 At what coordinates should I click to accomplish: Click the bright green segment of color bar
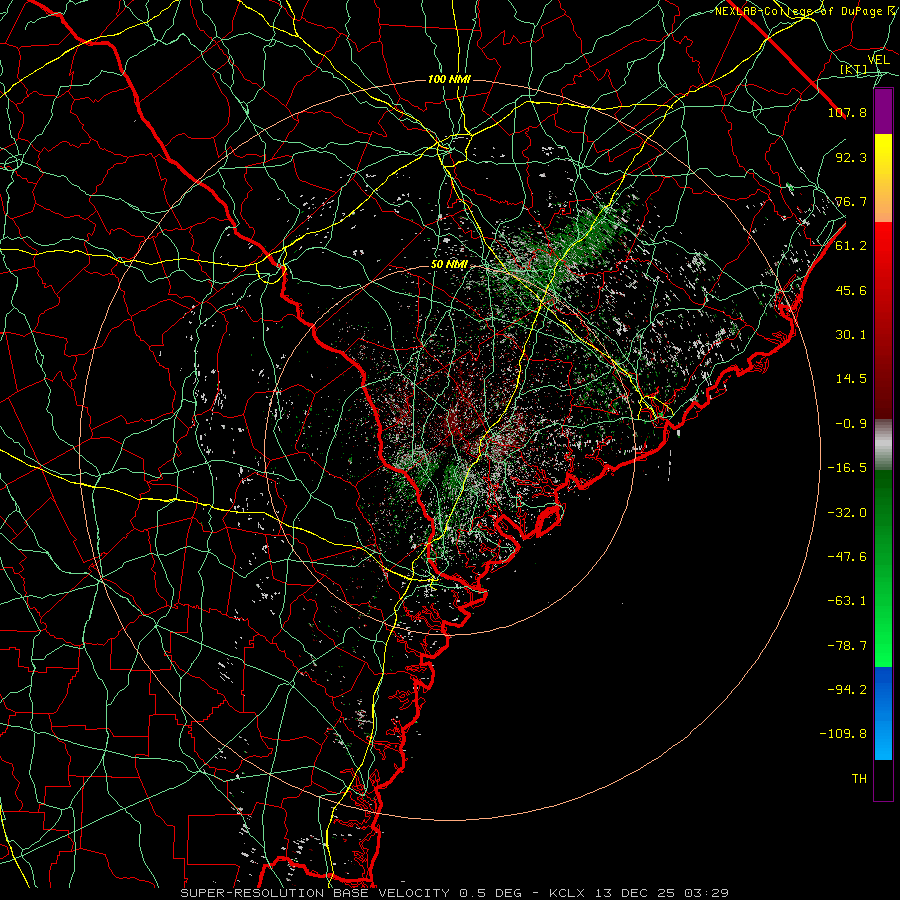tap(883, 568)
